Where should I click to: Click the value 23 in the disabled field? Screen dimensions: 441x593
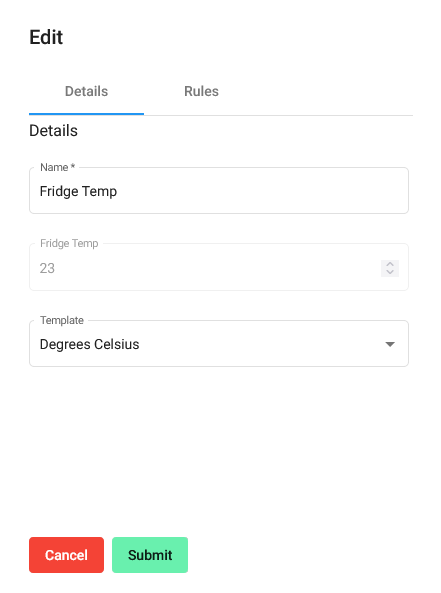pos(47,269)
